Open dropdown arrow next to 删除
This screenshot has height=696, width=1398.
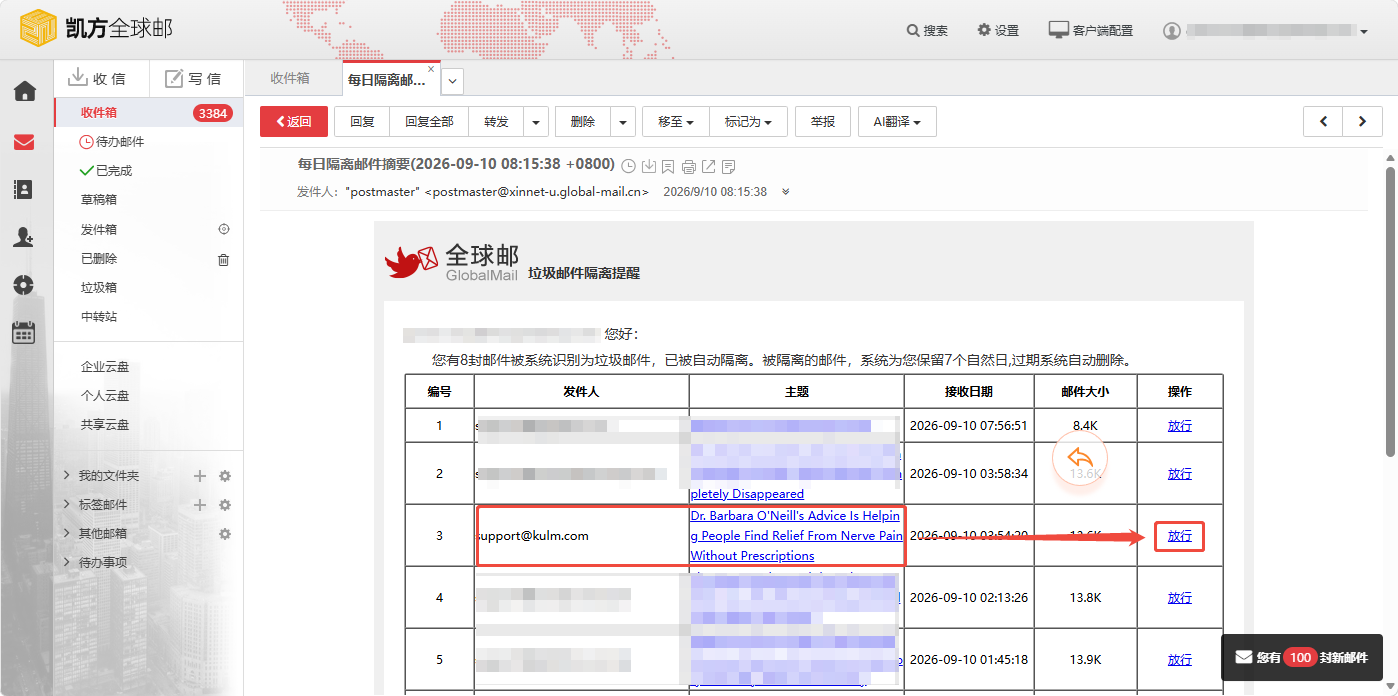coord(623,122)
